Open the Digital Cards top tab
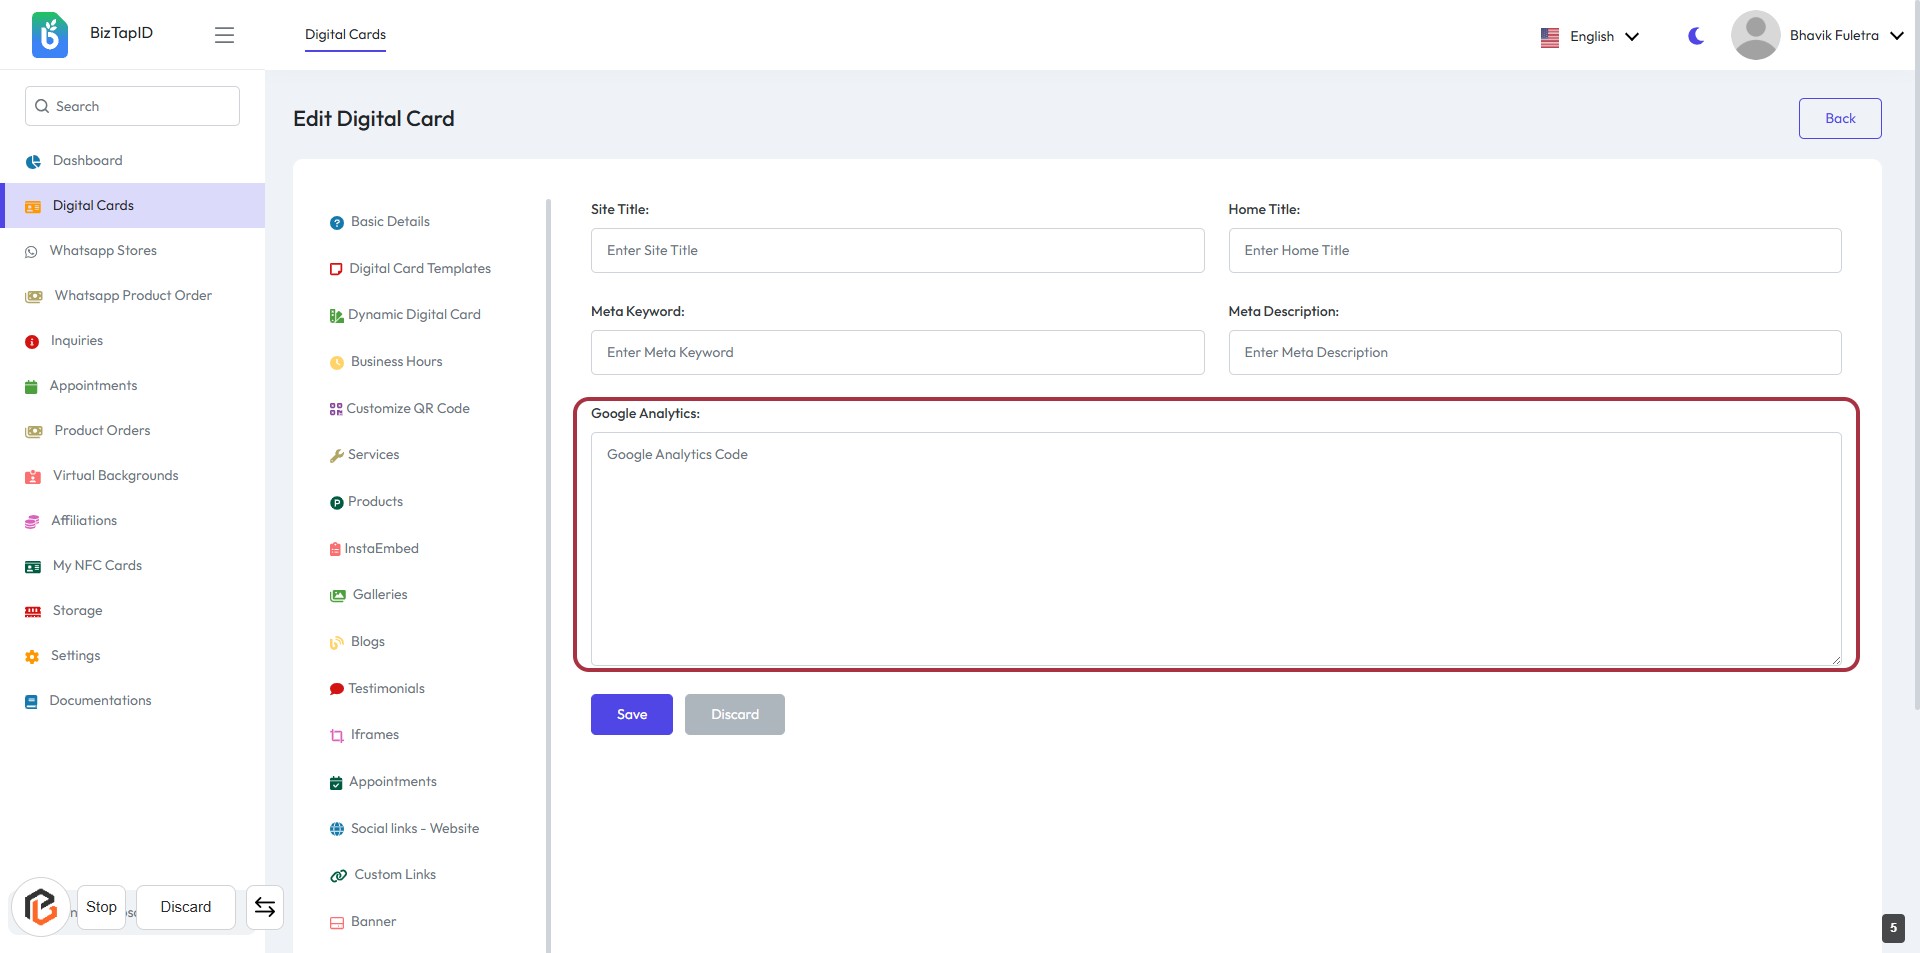 click(x=345, y=34)
